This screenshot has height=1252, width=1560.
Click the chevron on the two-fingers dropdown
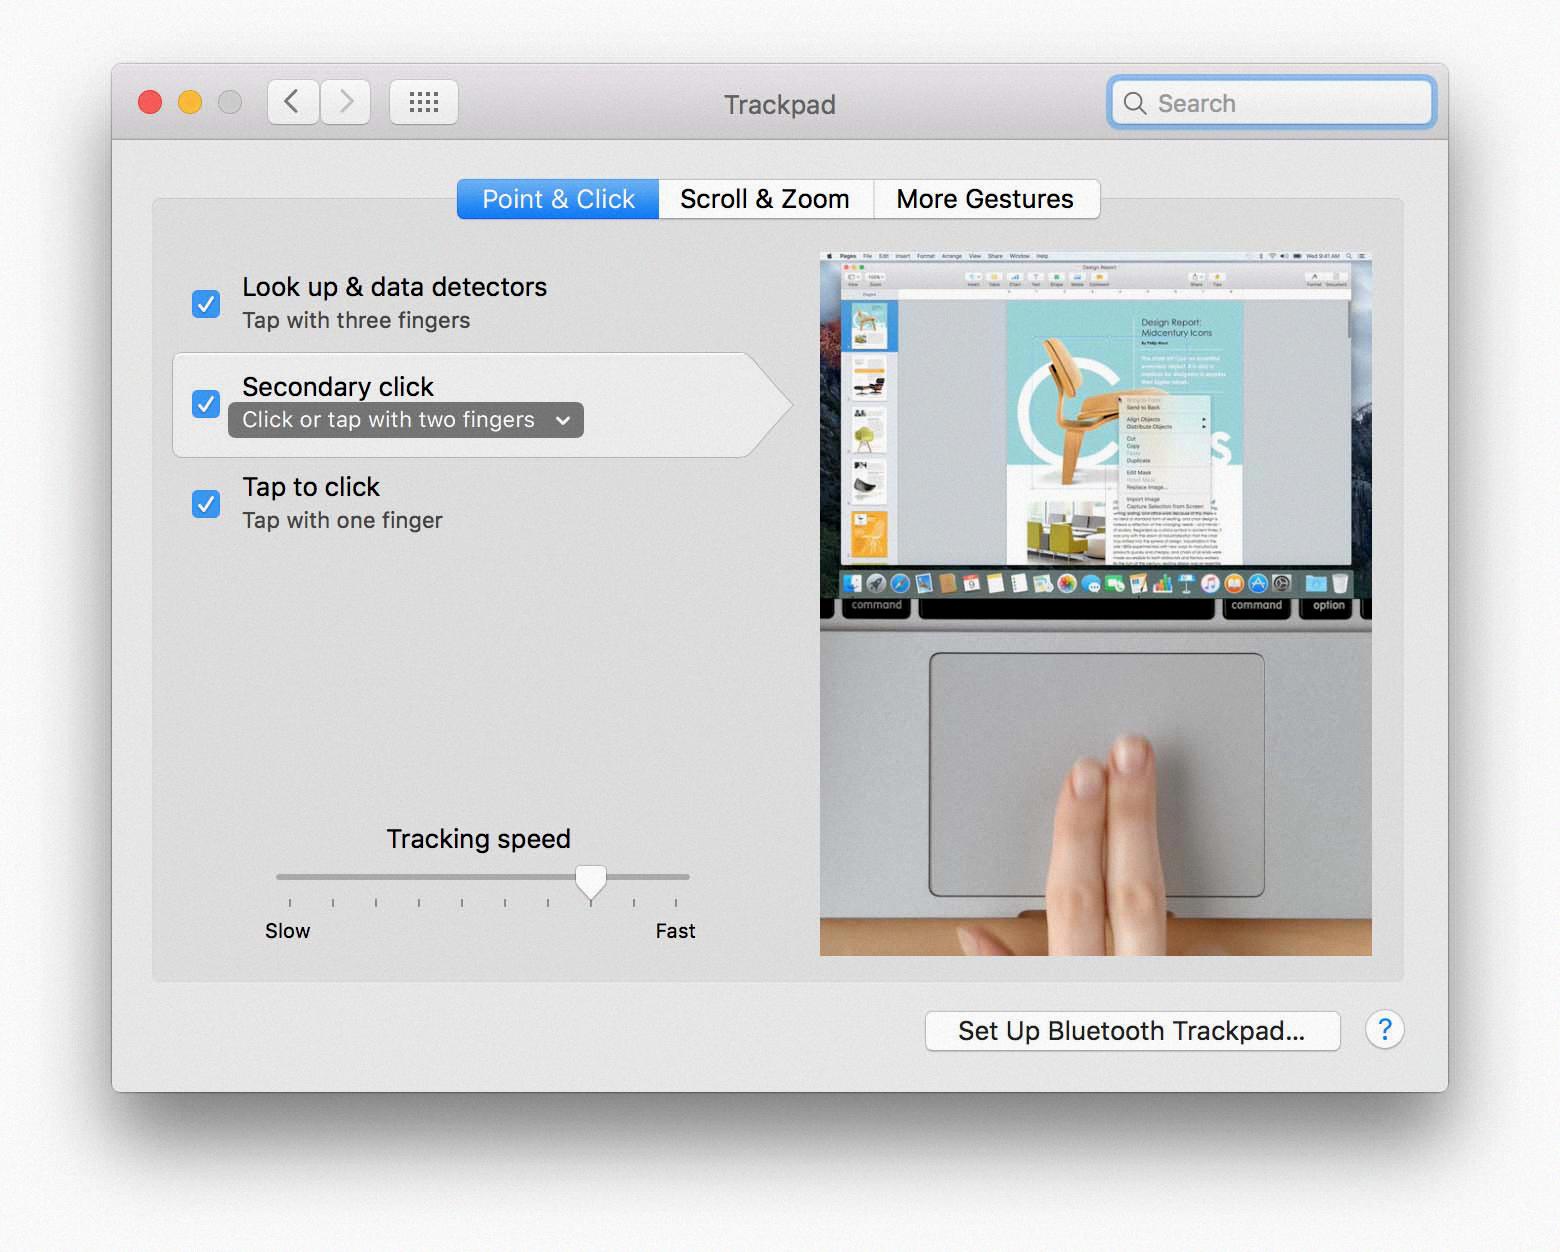562,420
